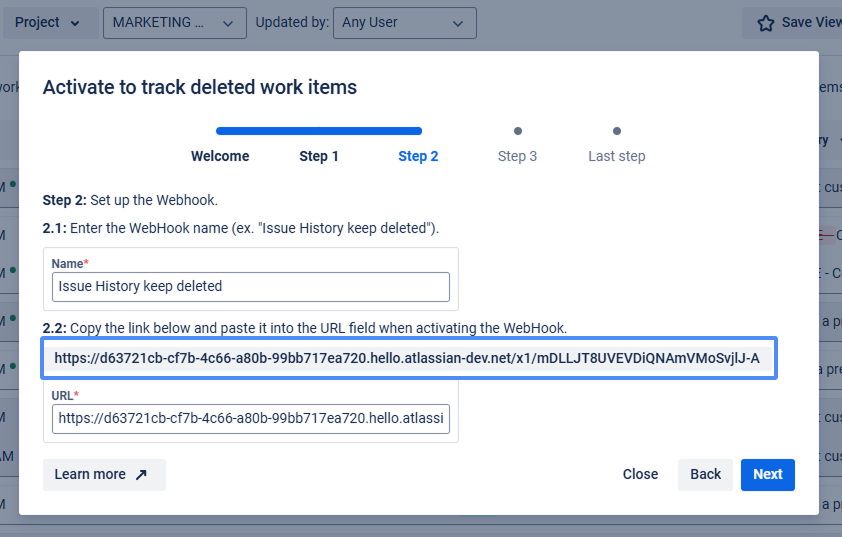Image resolution: width=842 pixels, height=537 pixels.
Task: Go to the Welcome step
Action: click(220, 156)
